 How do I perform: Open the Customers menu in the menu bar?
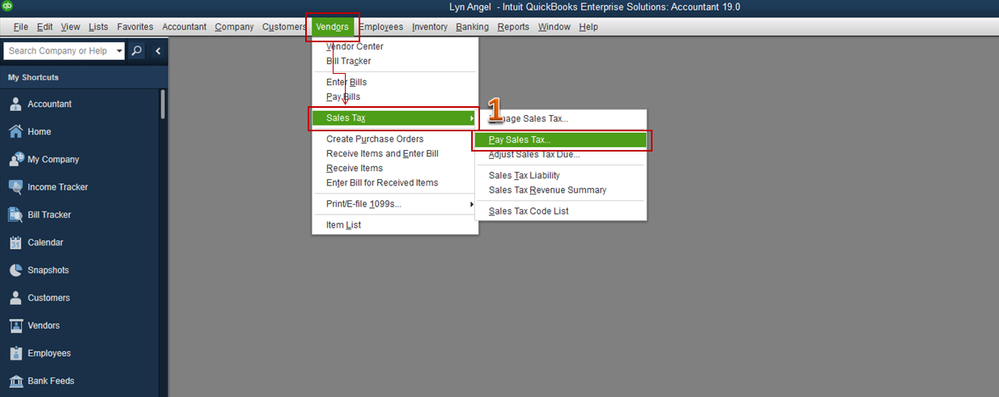pos(284,27)
